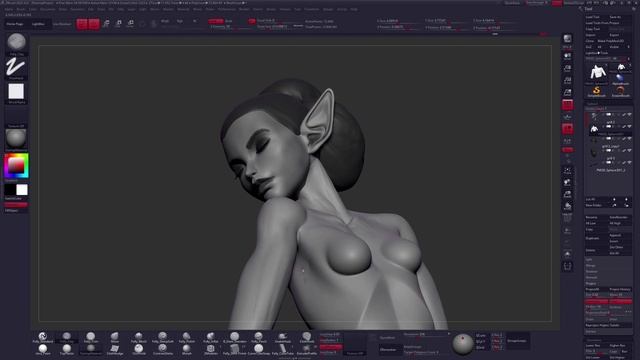Expand the Split section
The height and width of the screenshot is (360, 640).
pos(589,260)
